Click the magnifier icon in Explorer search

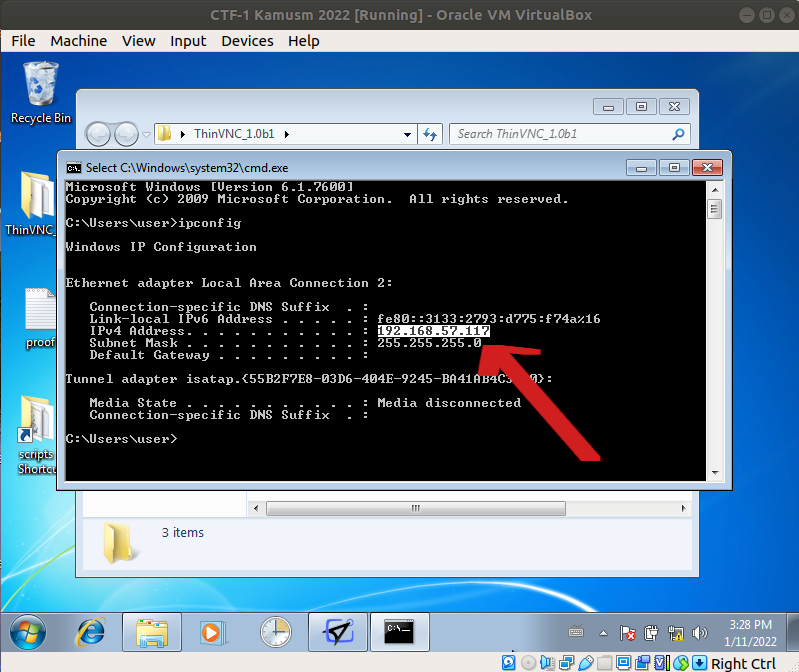pos(678,134)
